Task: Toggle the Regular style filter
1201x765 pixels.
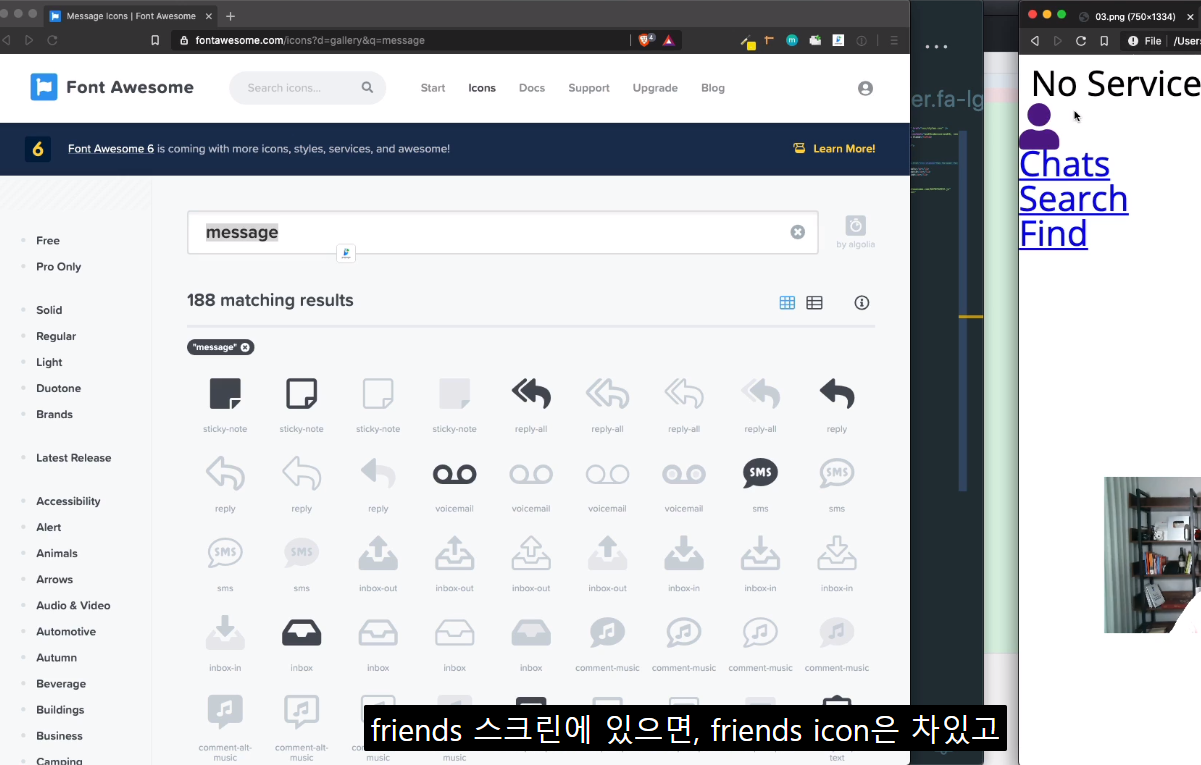Action: (56, 336)
